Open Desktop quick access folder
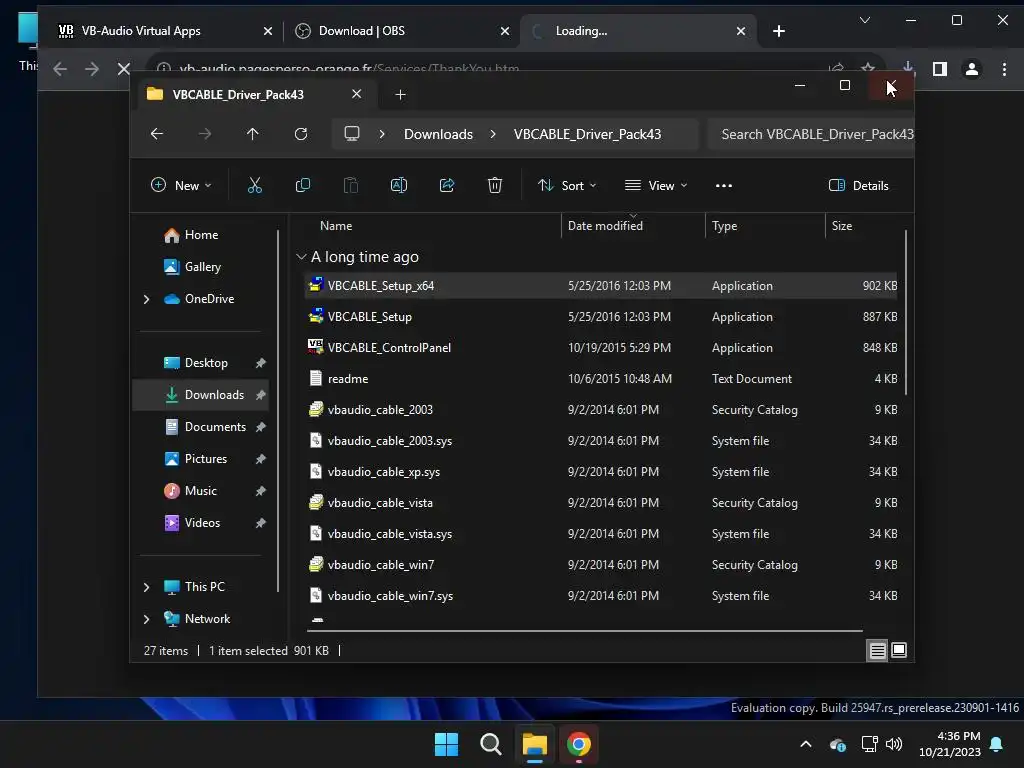1024x768 pixels. pyautogui.click(x=206, y=363)
